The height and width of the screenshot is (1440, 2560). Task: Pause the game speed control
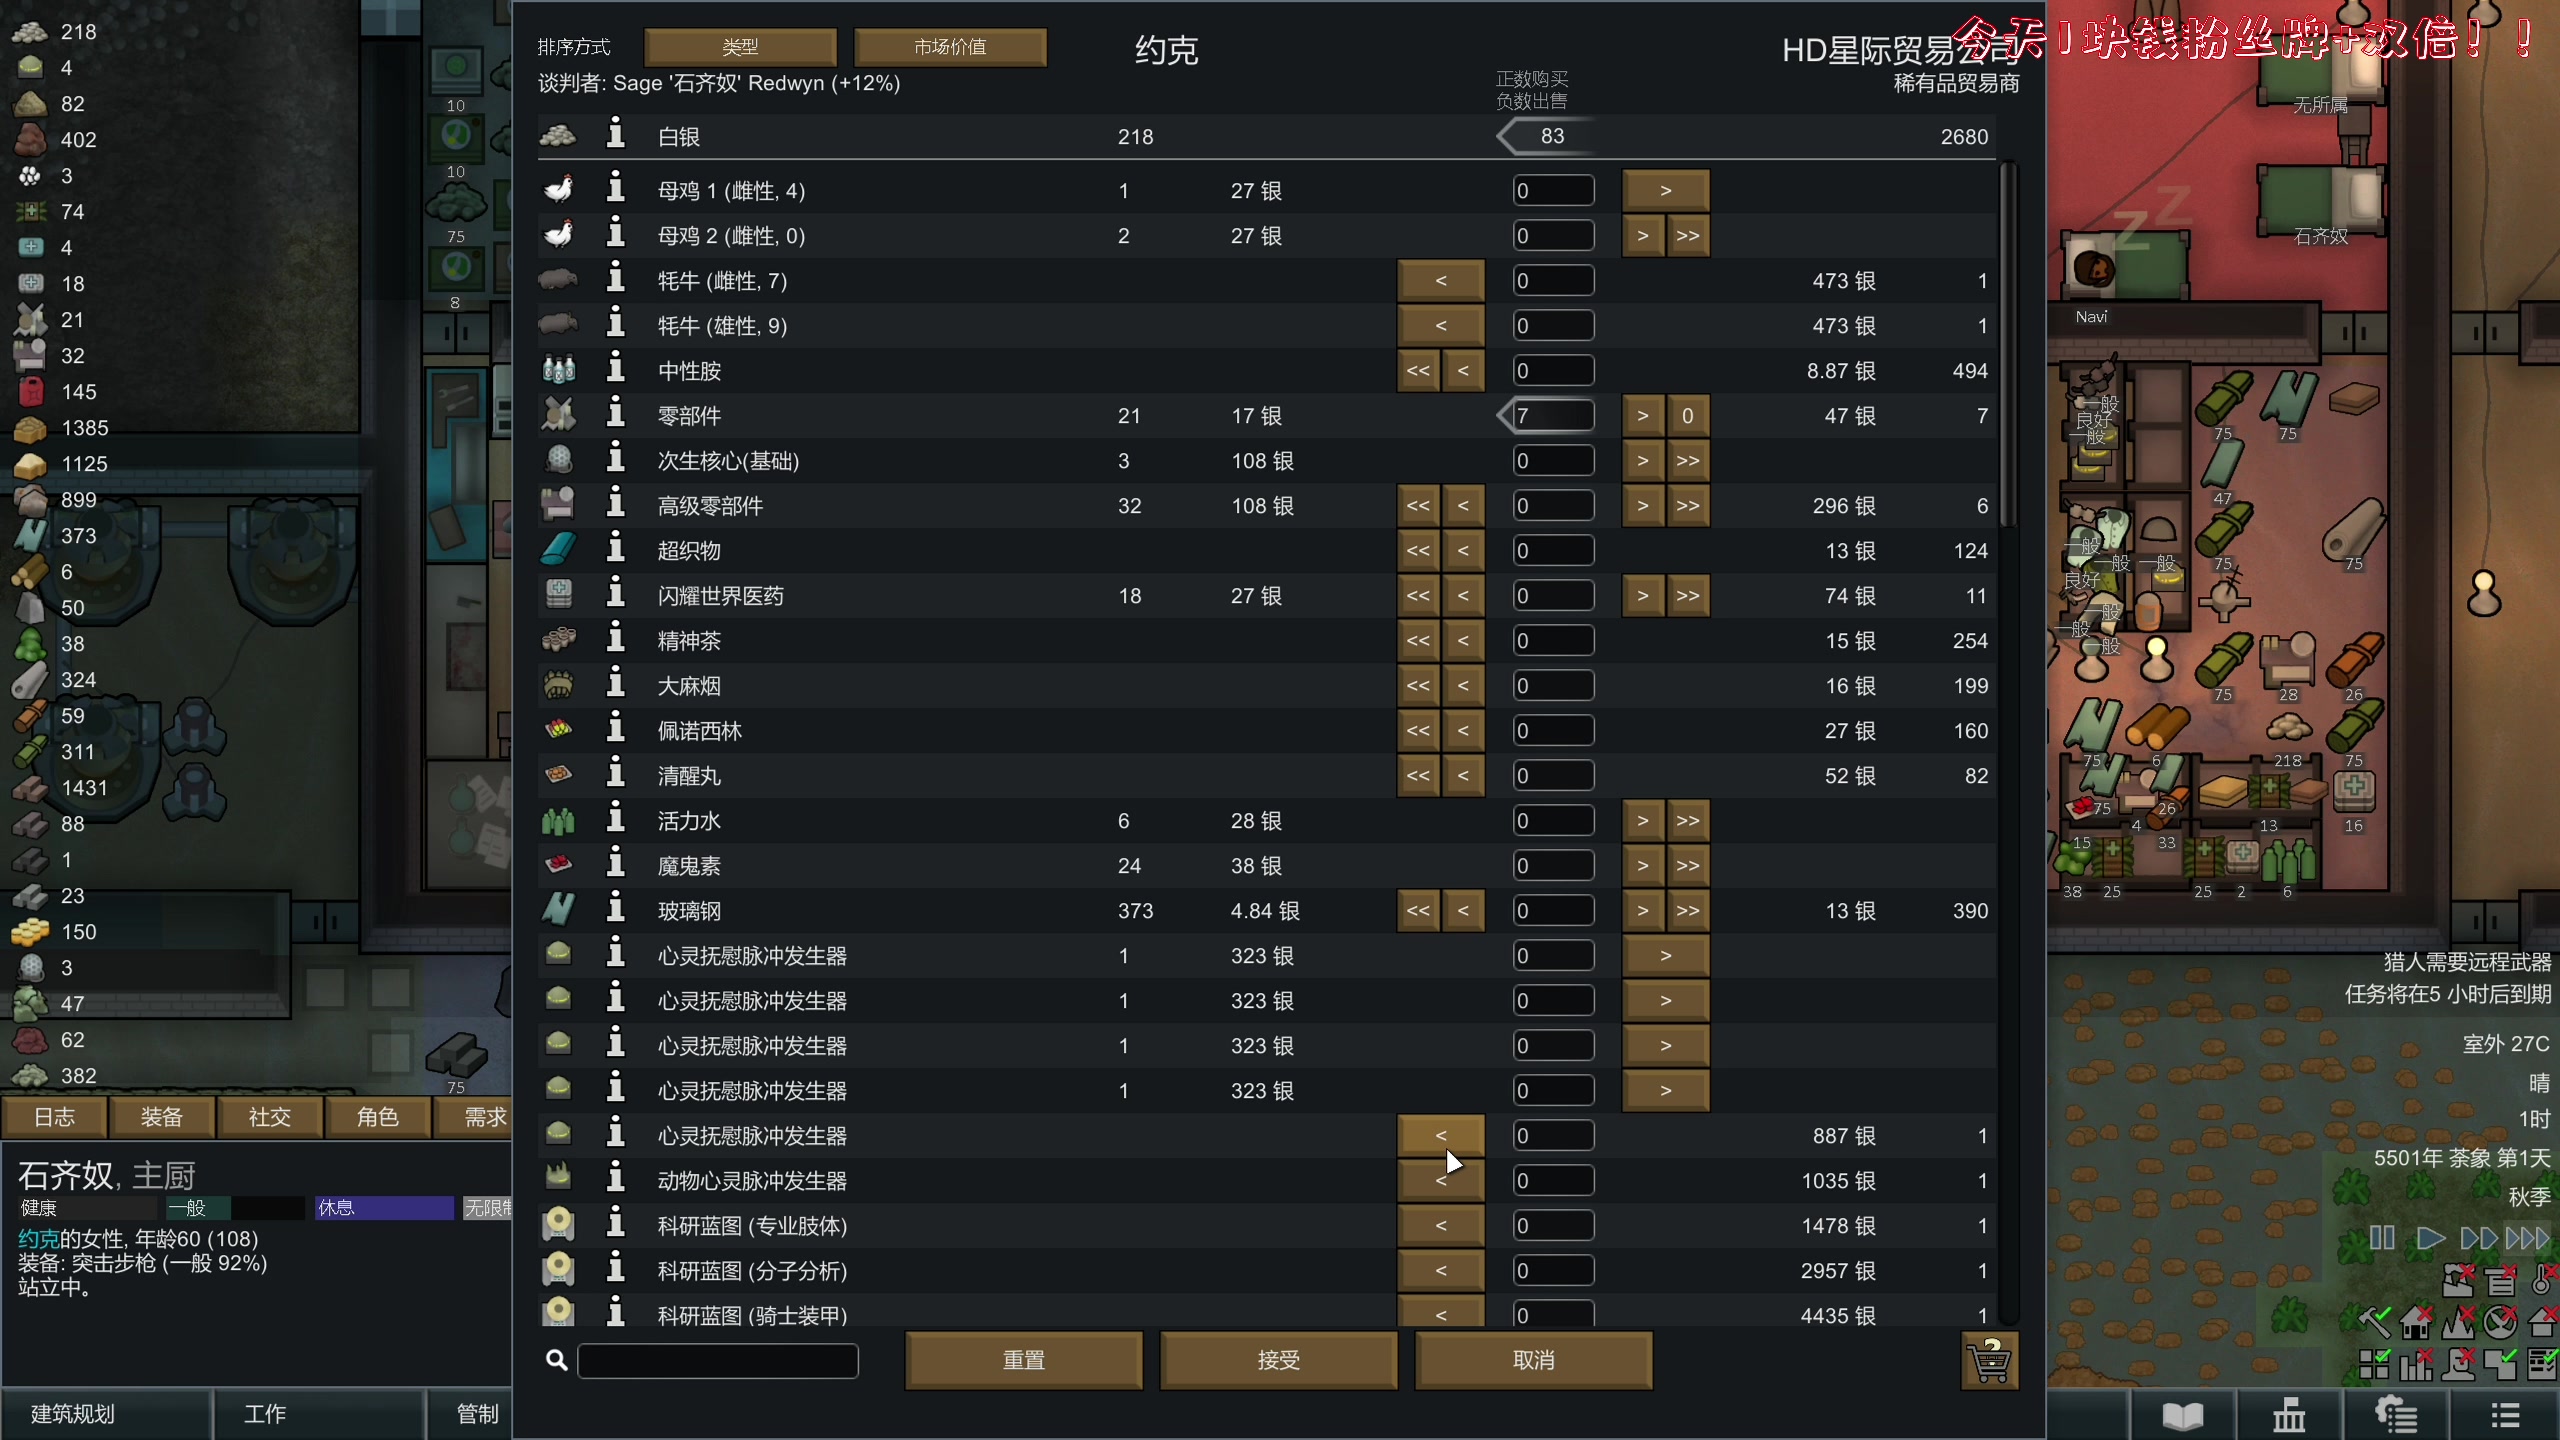click(x=2382, y=1238)
